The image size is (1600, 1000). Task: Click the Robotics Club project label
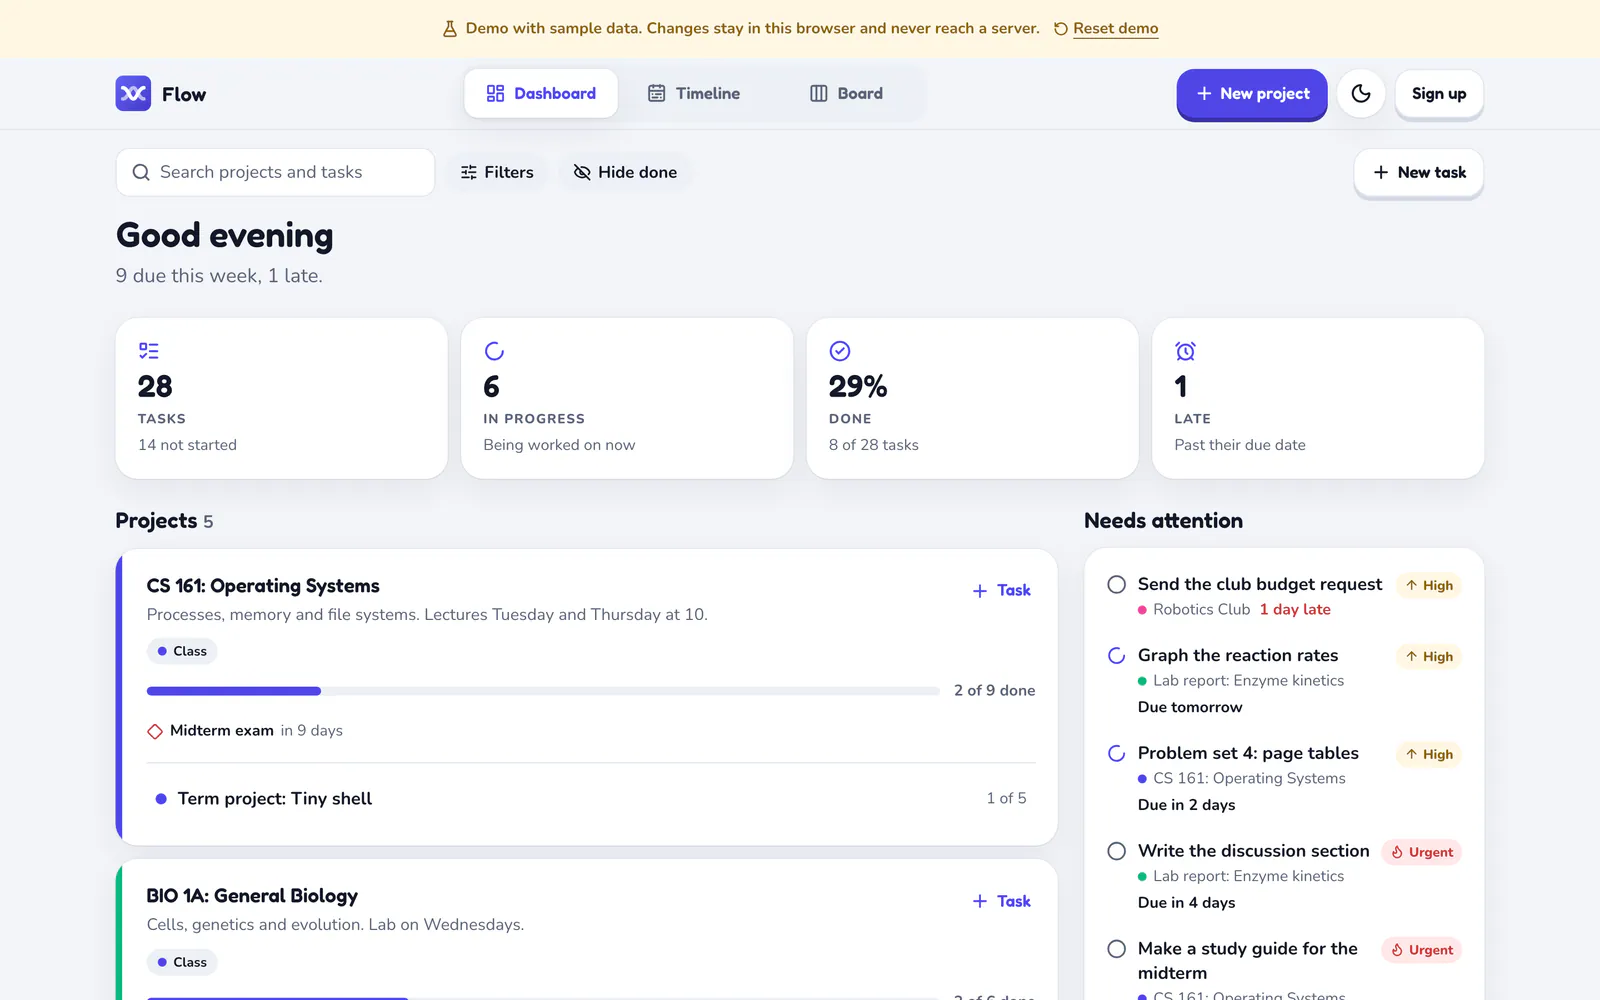point(1201,609)
